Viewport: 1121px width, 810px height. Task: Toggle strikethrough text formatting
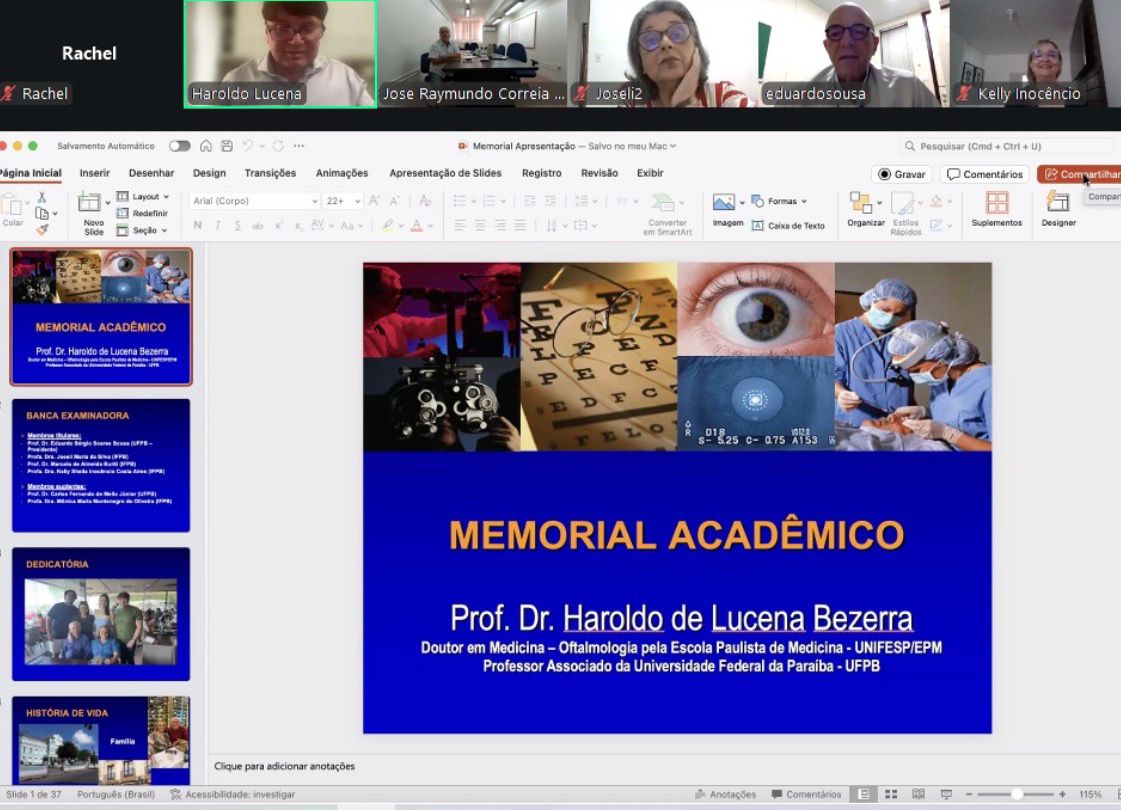[x=258, y=226]
